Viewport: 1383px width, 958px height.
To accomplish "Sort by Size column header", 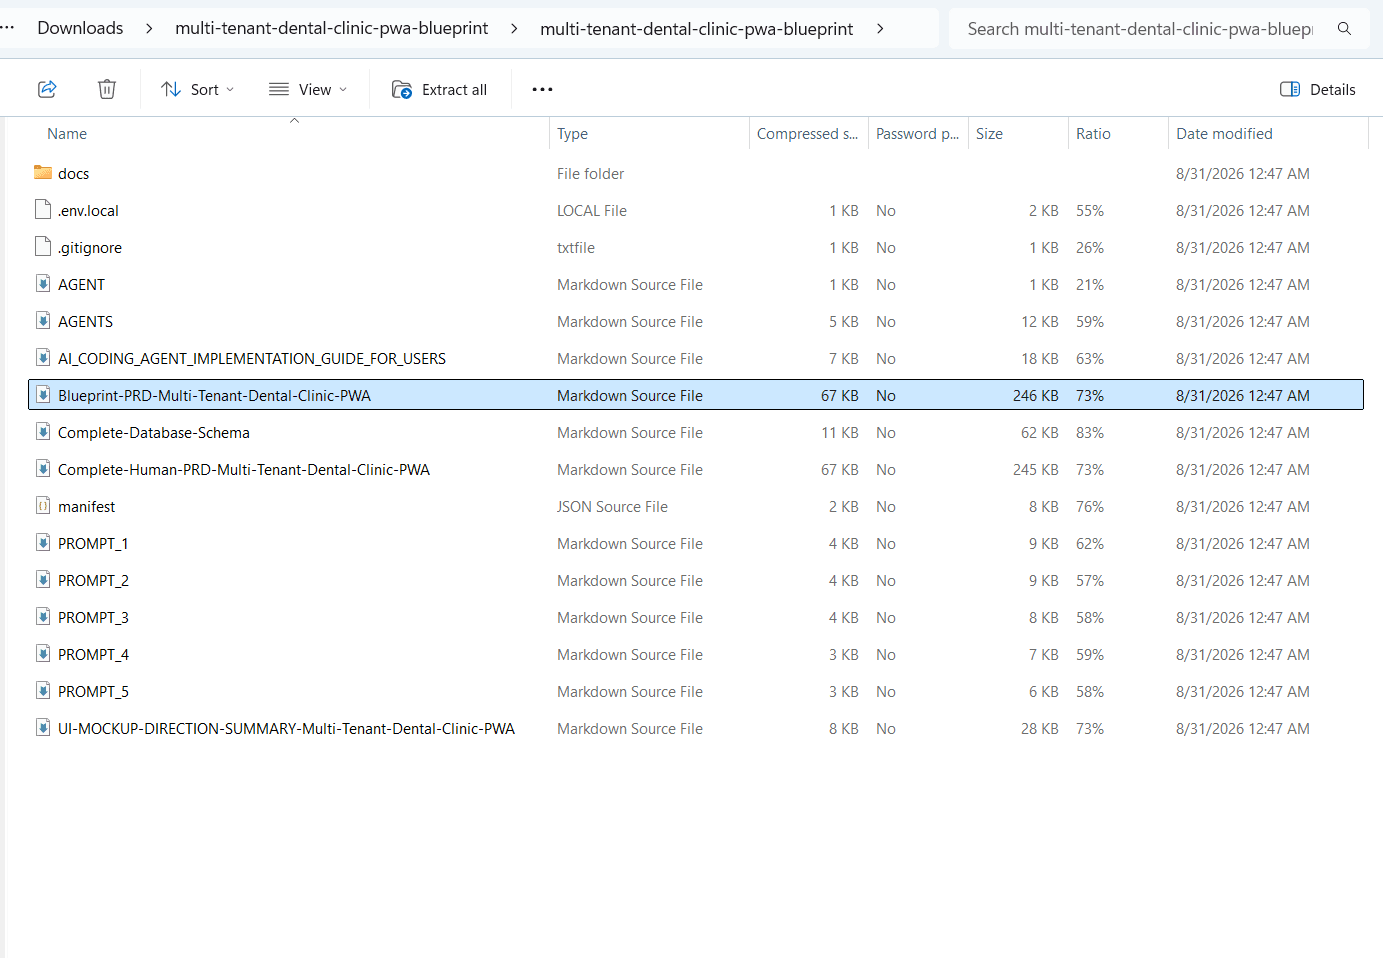I will 989,134.
